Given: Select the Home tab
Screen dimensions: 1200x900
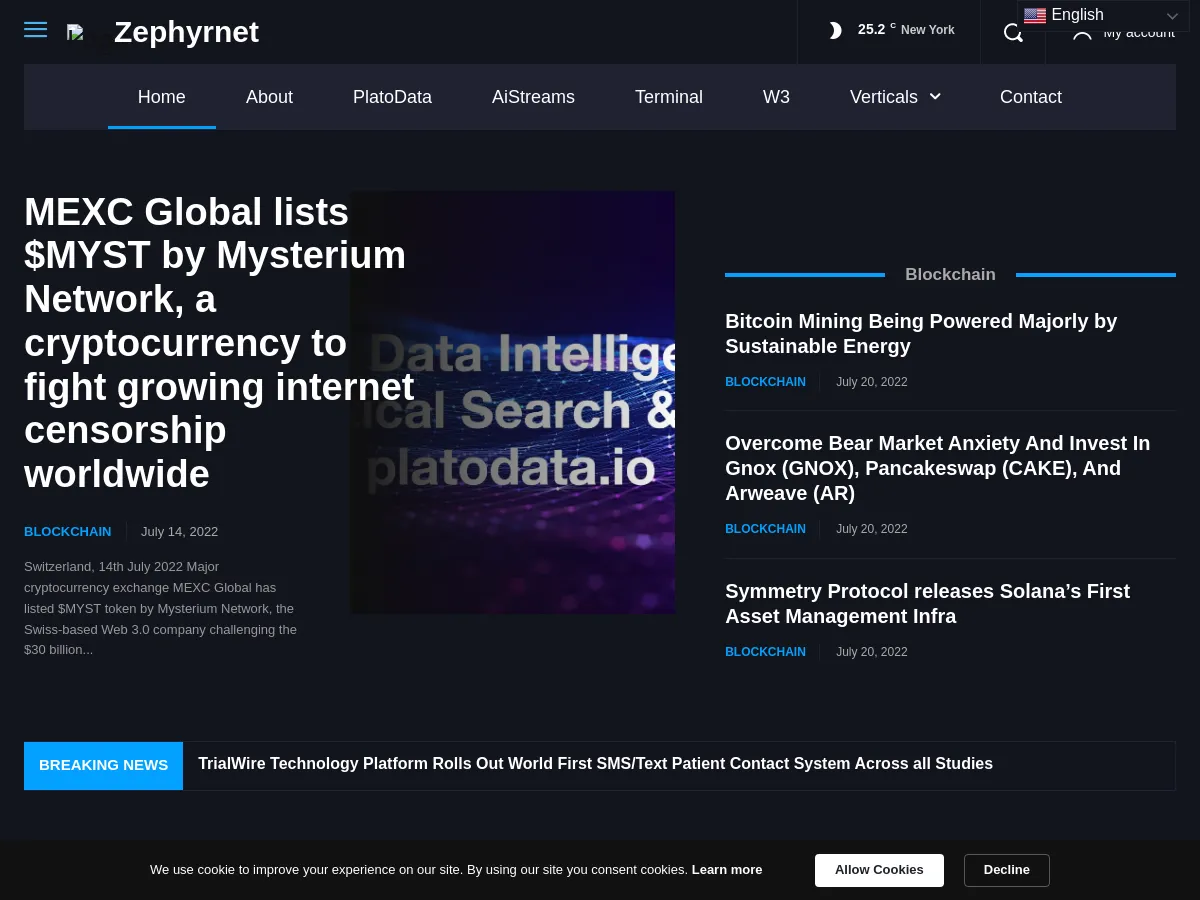Looking at the screenshot, I should coord(161,97).
